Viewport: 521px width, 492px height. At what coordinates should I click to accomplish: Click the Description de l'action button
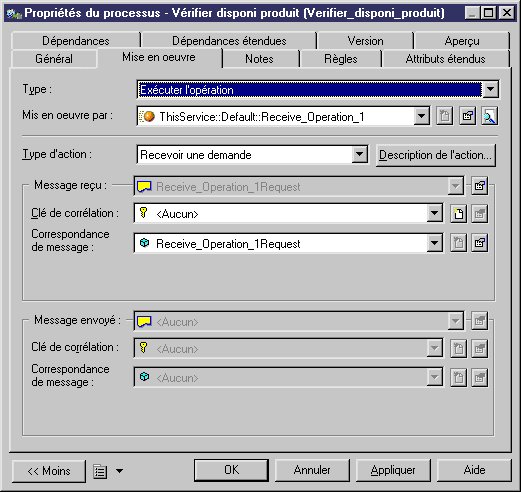(436, 155)
